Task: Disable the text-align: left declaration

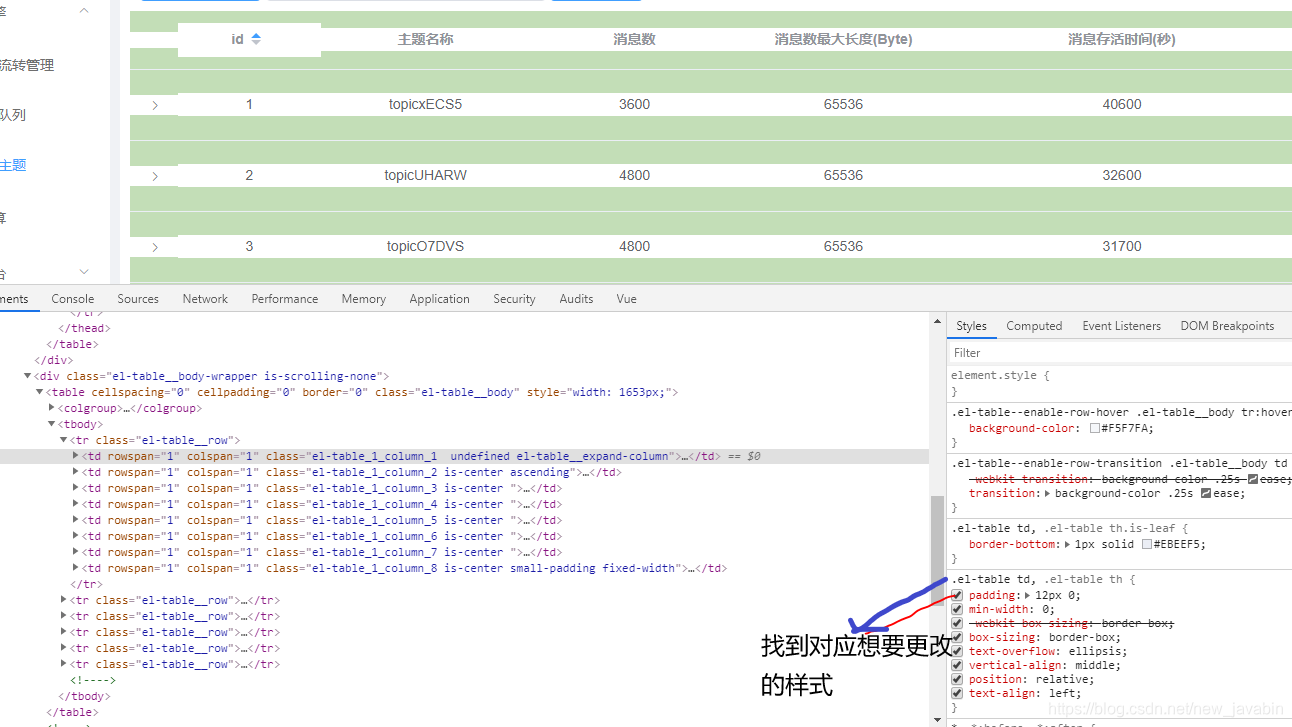Action: click(957, 693)
